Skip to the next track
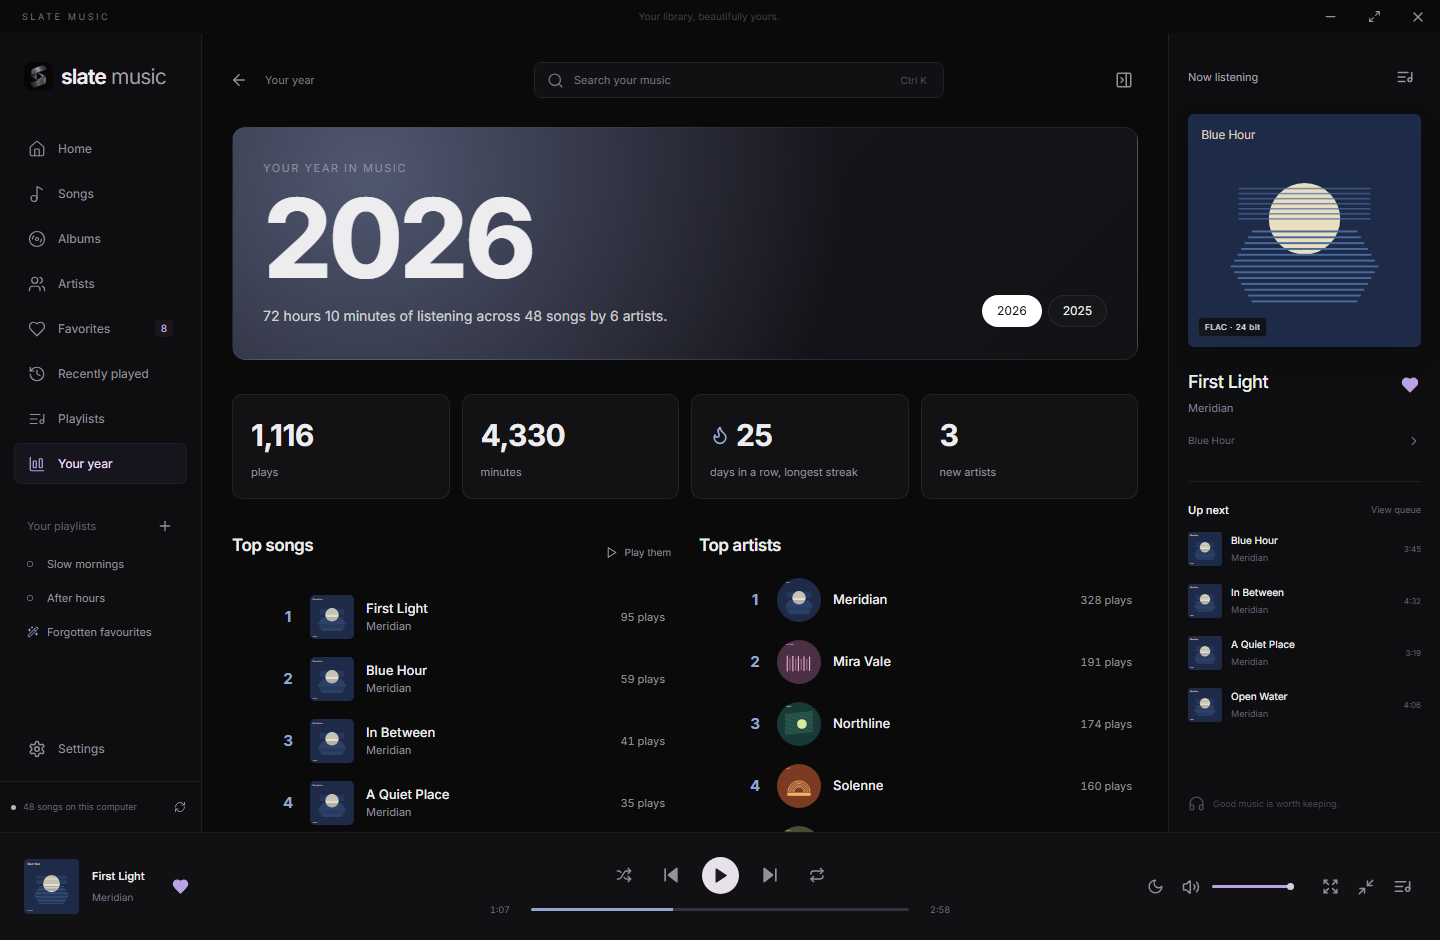The width and height of the screenshot is (1440, 940). click(770, 875)
